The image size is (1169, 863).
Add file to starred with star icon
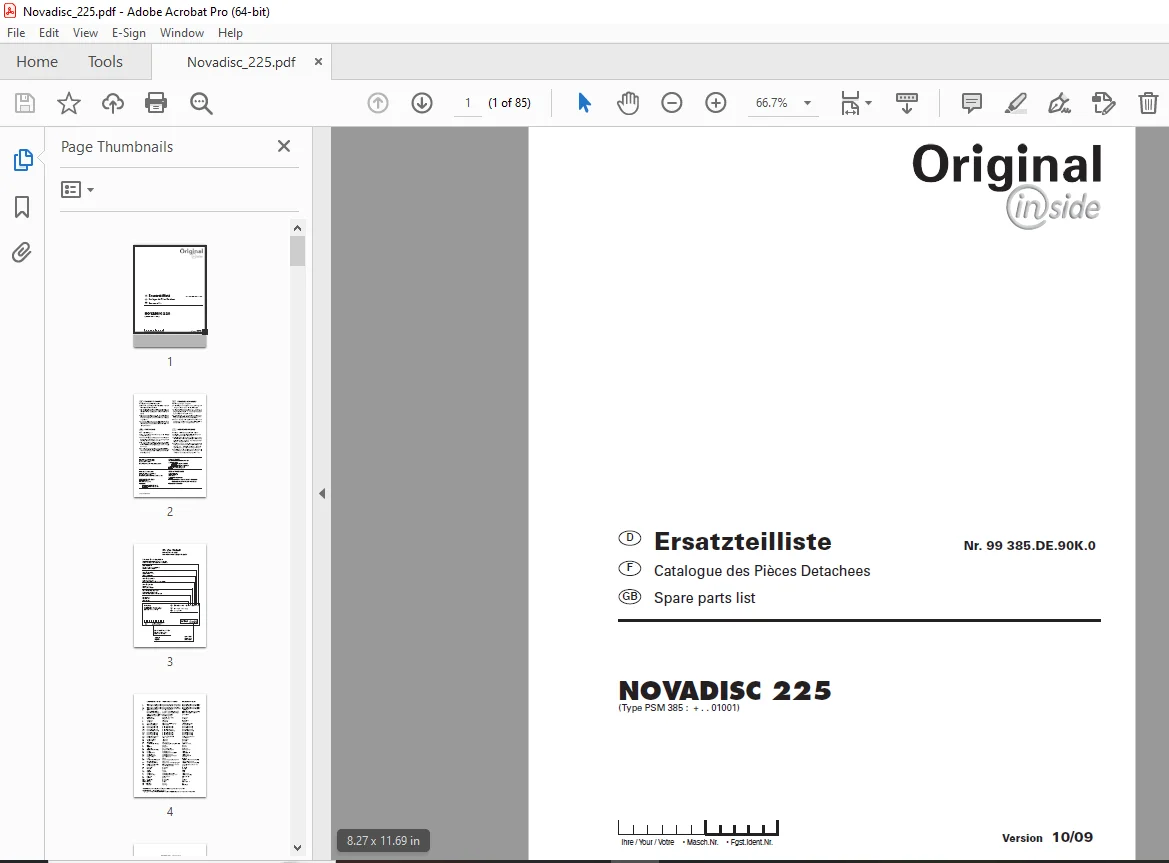tap(69, 103)
